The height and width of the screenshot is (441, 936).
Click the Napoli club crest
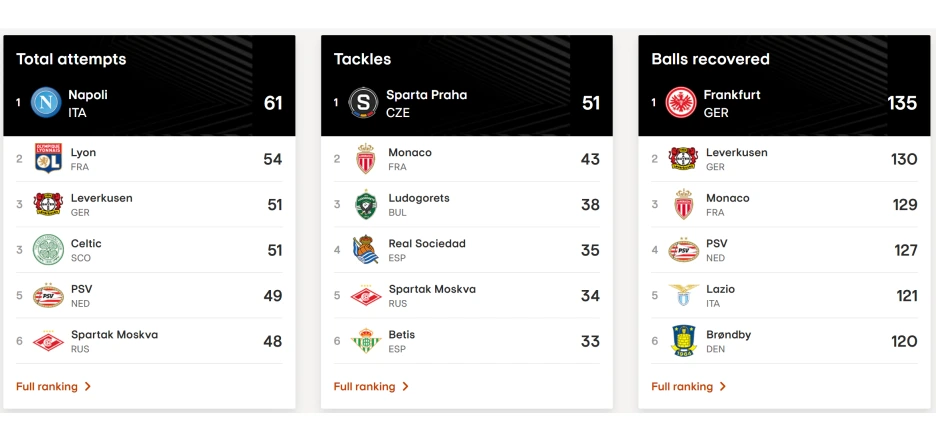click(x=46, y=102)
